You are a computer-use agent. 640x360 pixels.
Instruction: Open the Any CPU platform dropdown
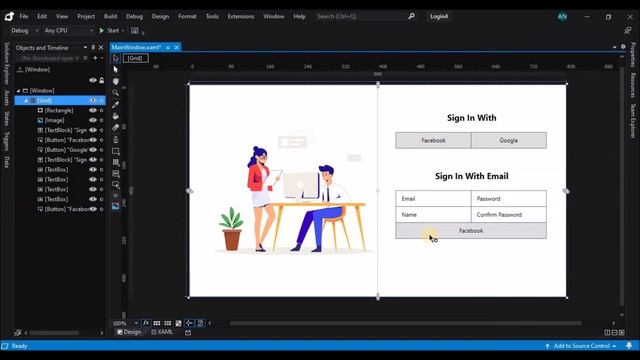(91, 31)
